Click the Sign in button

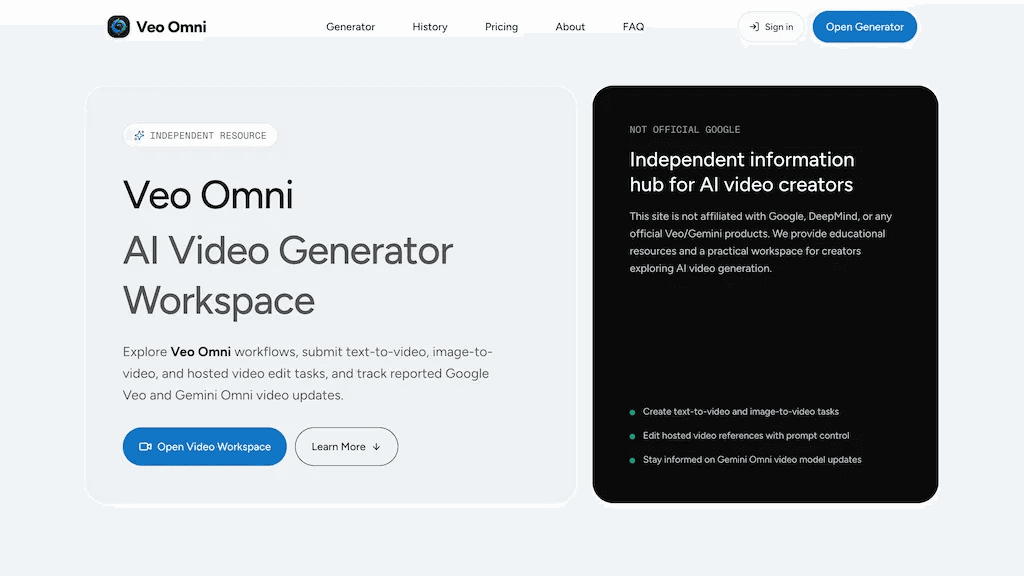click(771, 27)
